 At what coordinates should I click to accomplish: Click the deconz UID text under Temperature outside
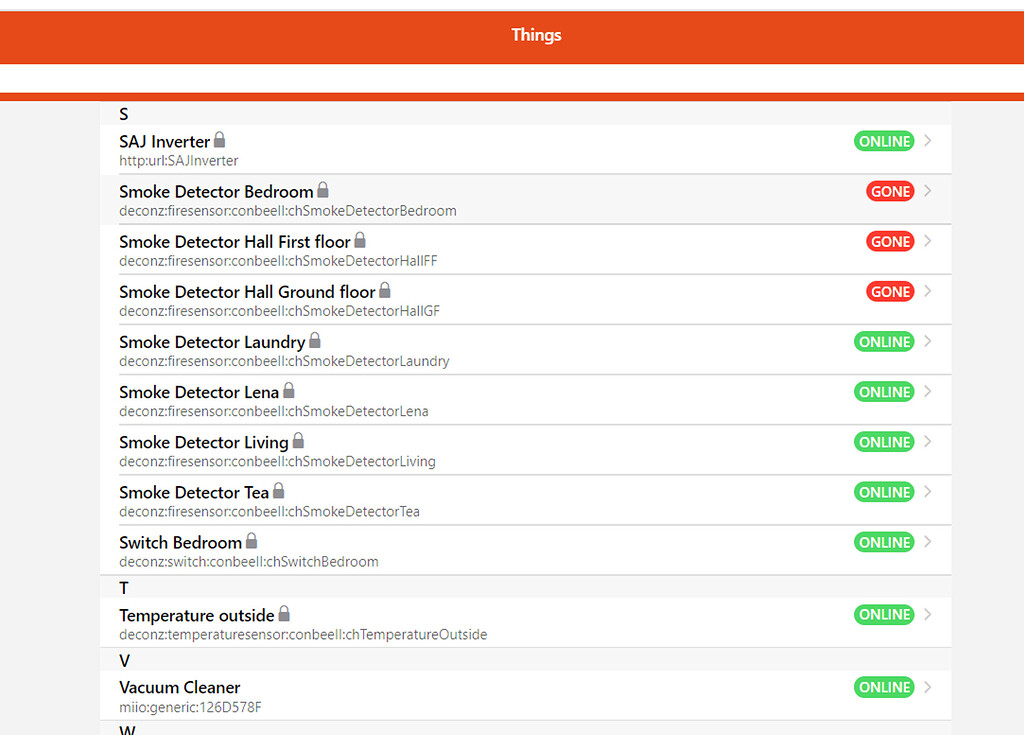[303, 634]
